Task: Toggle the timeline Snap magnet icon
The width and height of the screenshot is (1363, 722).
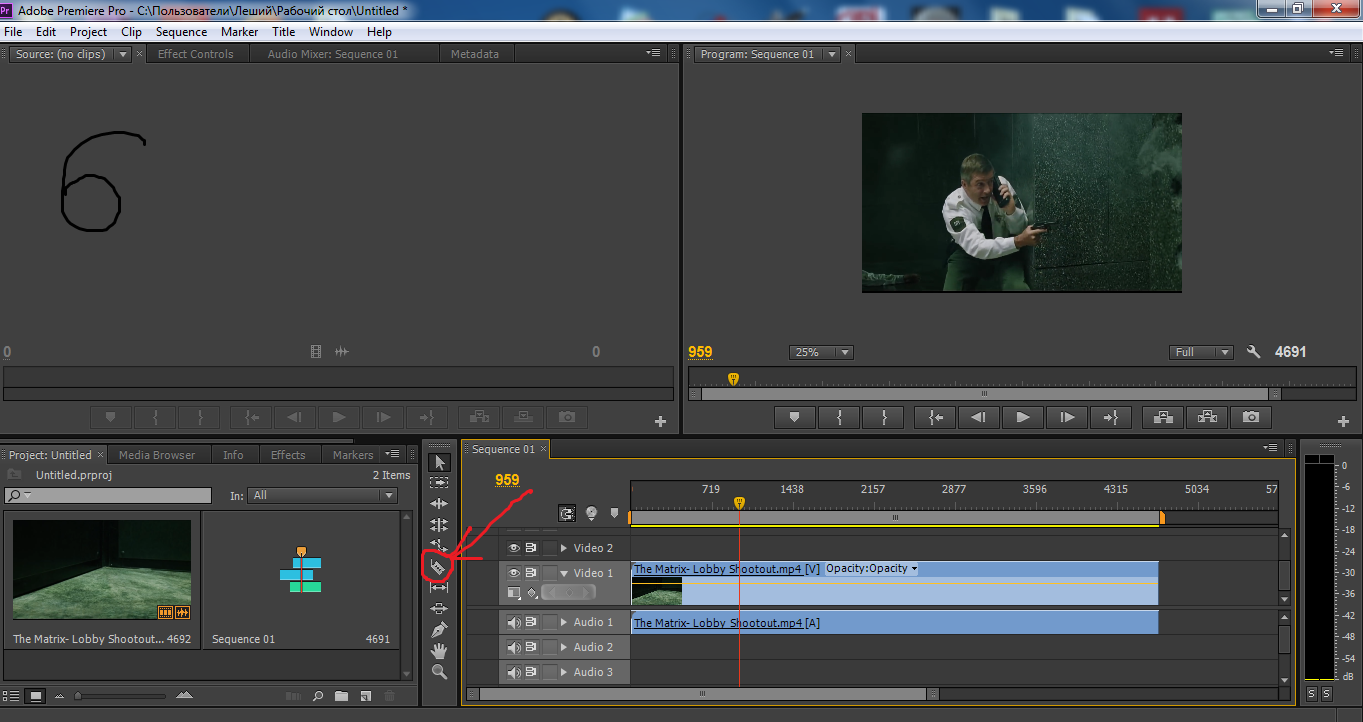Action: click(x=567, y=513)
